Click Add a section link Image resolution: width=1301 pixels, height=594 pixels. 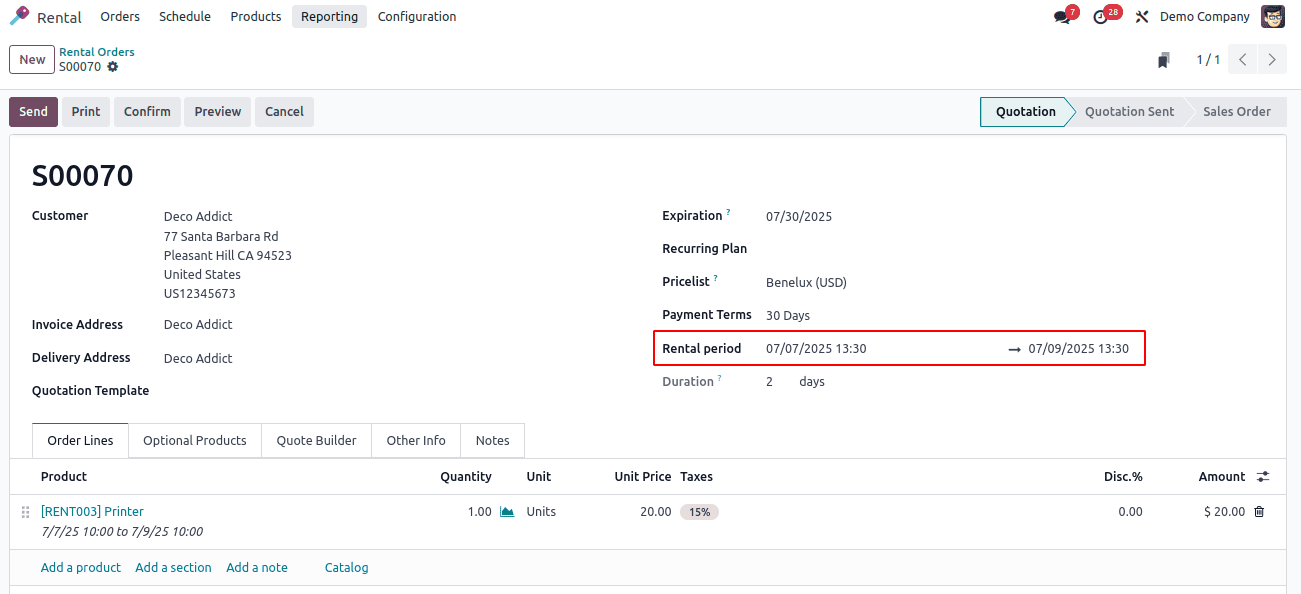click(173, 568)
